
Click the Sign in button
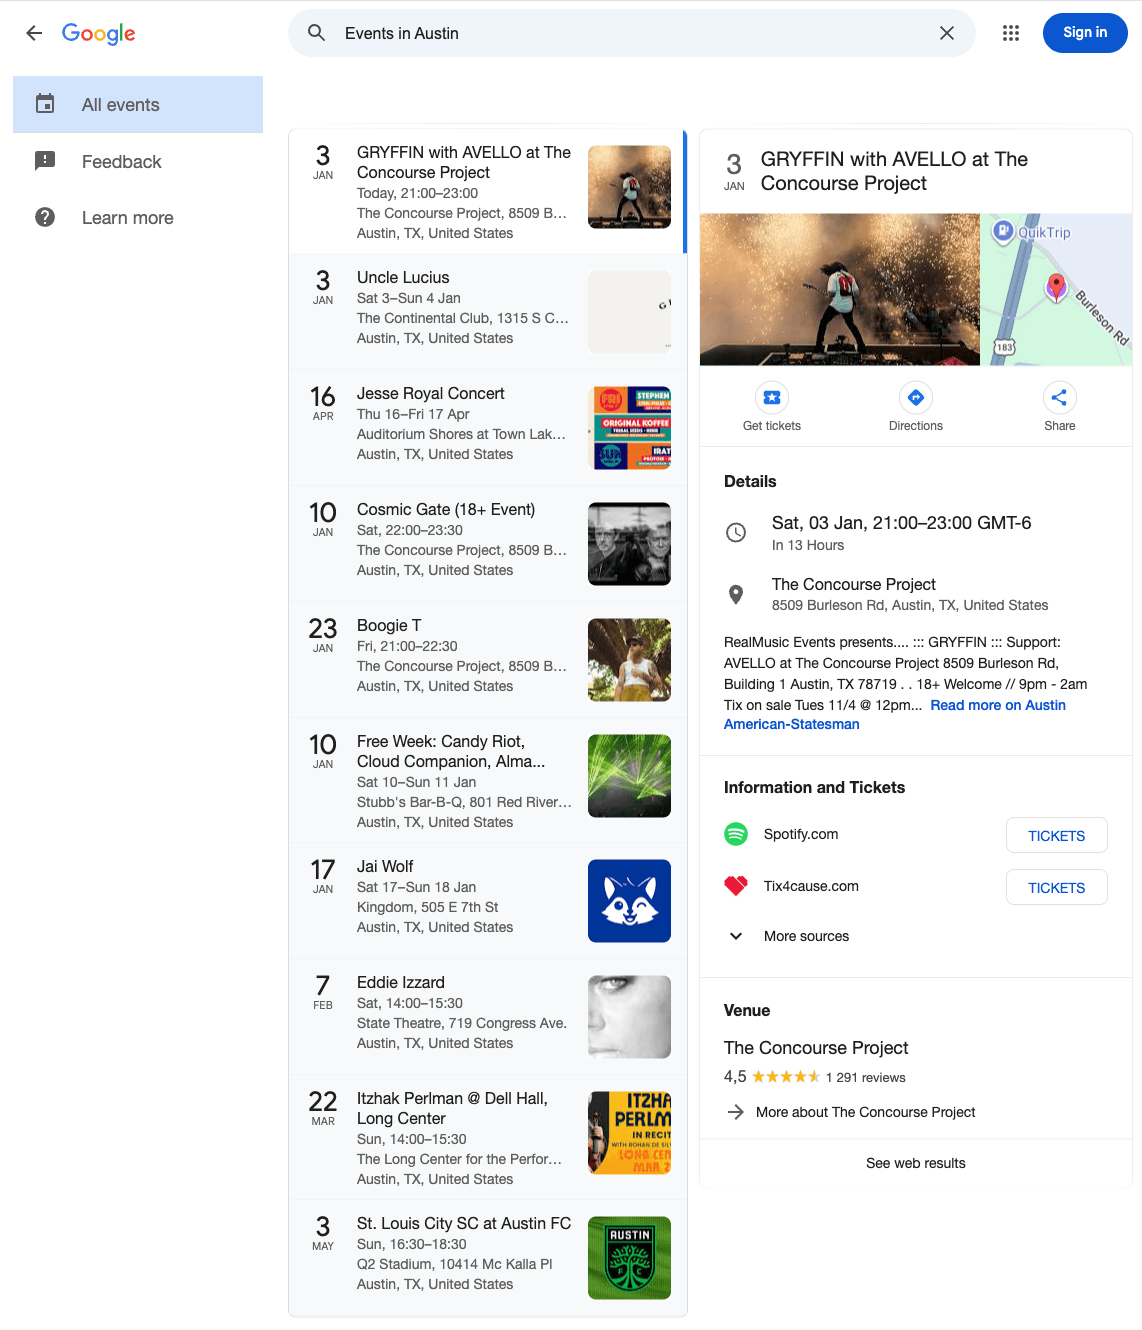click(x=1085, y=33)
